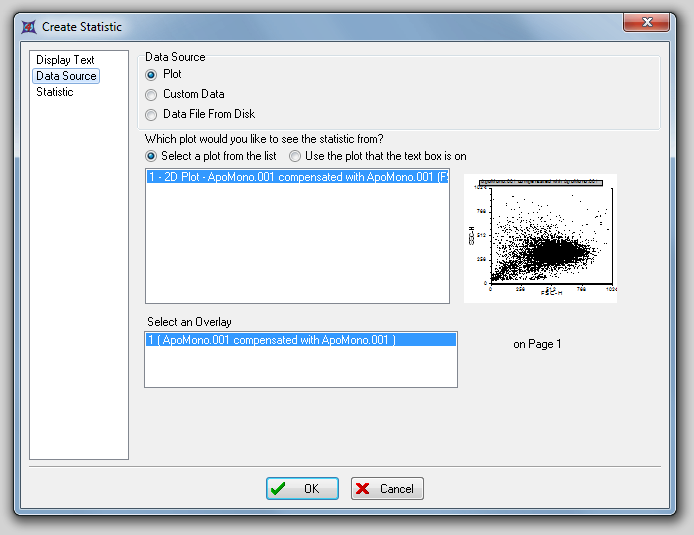The width and height of the screenshot is (694, 535).
Task: Select the Plot data source radio button
Action: 151,75
